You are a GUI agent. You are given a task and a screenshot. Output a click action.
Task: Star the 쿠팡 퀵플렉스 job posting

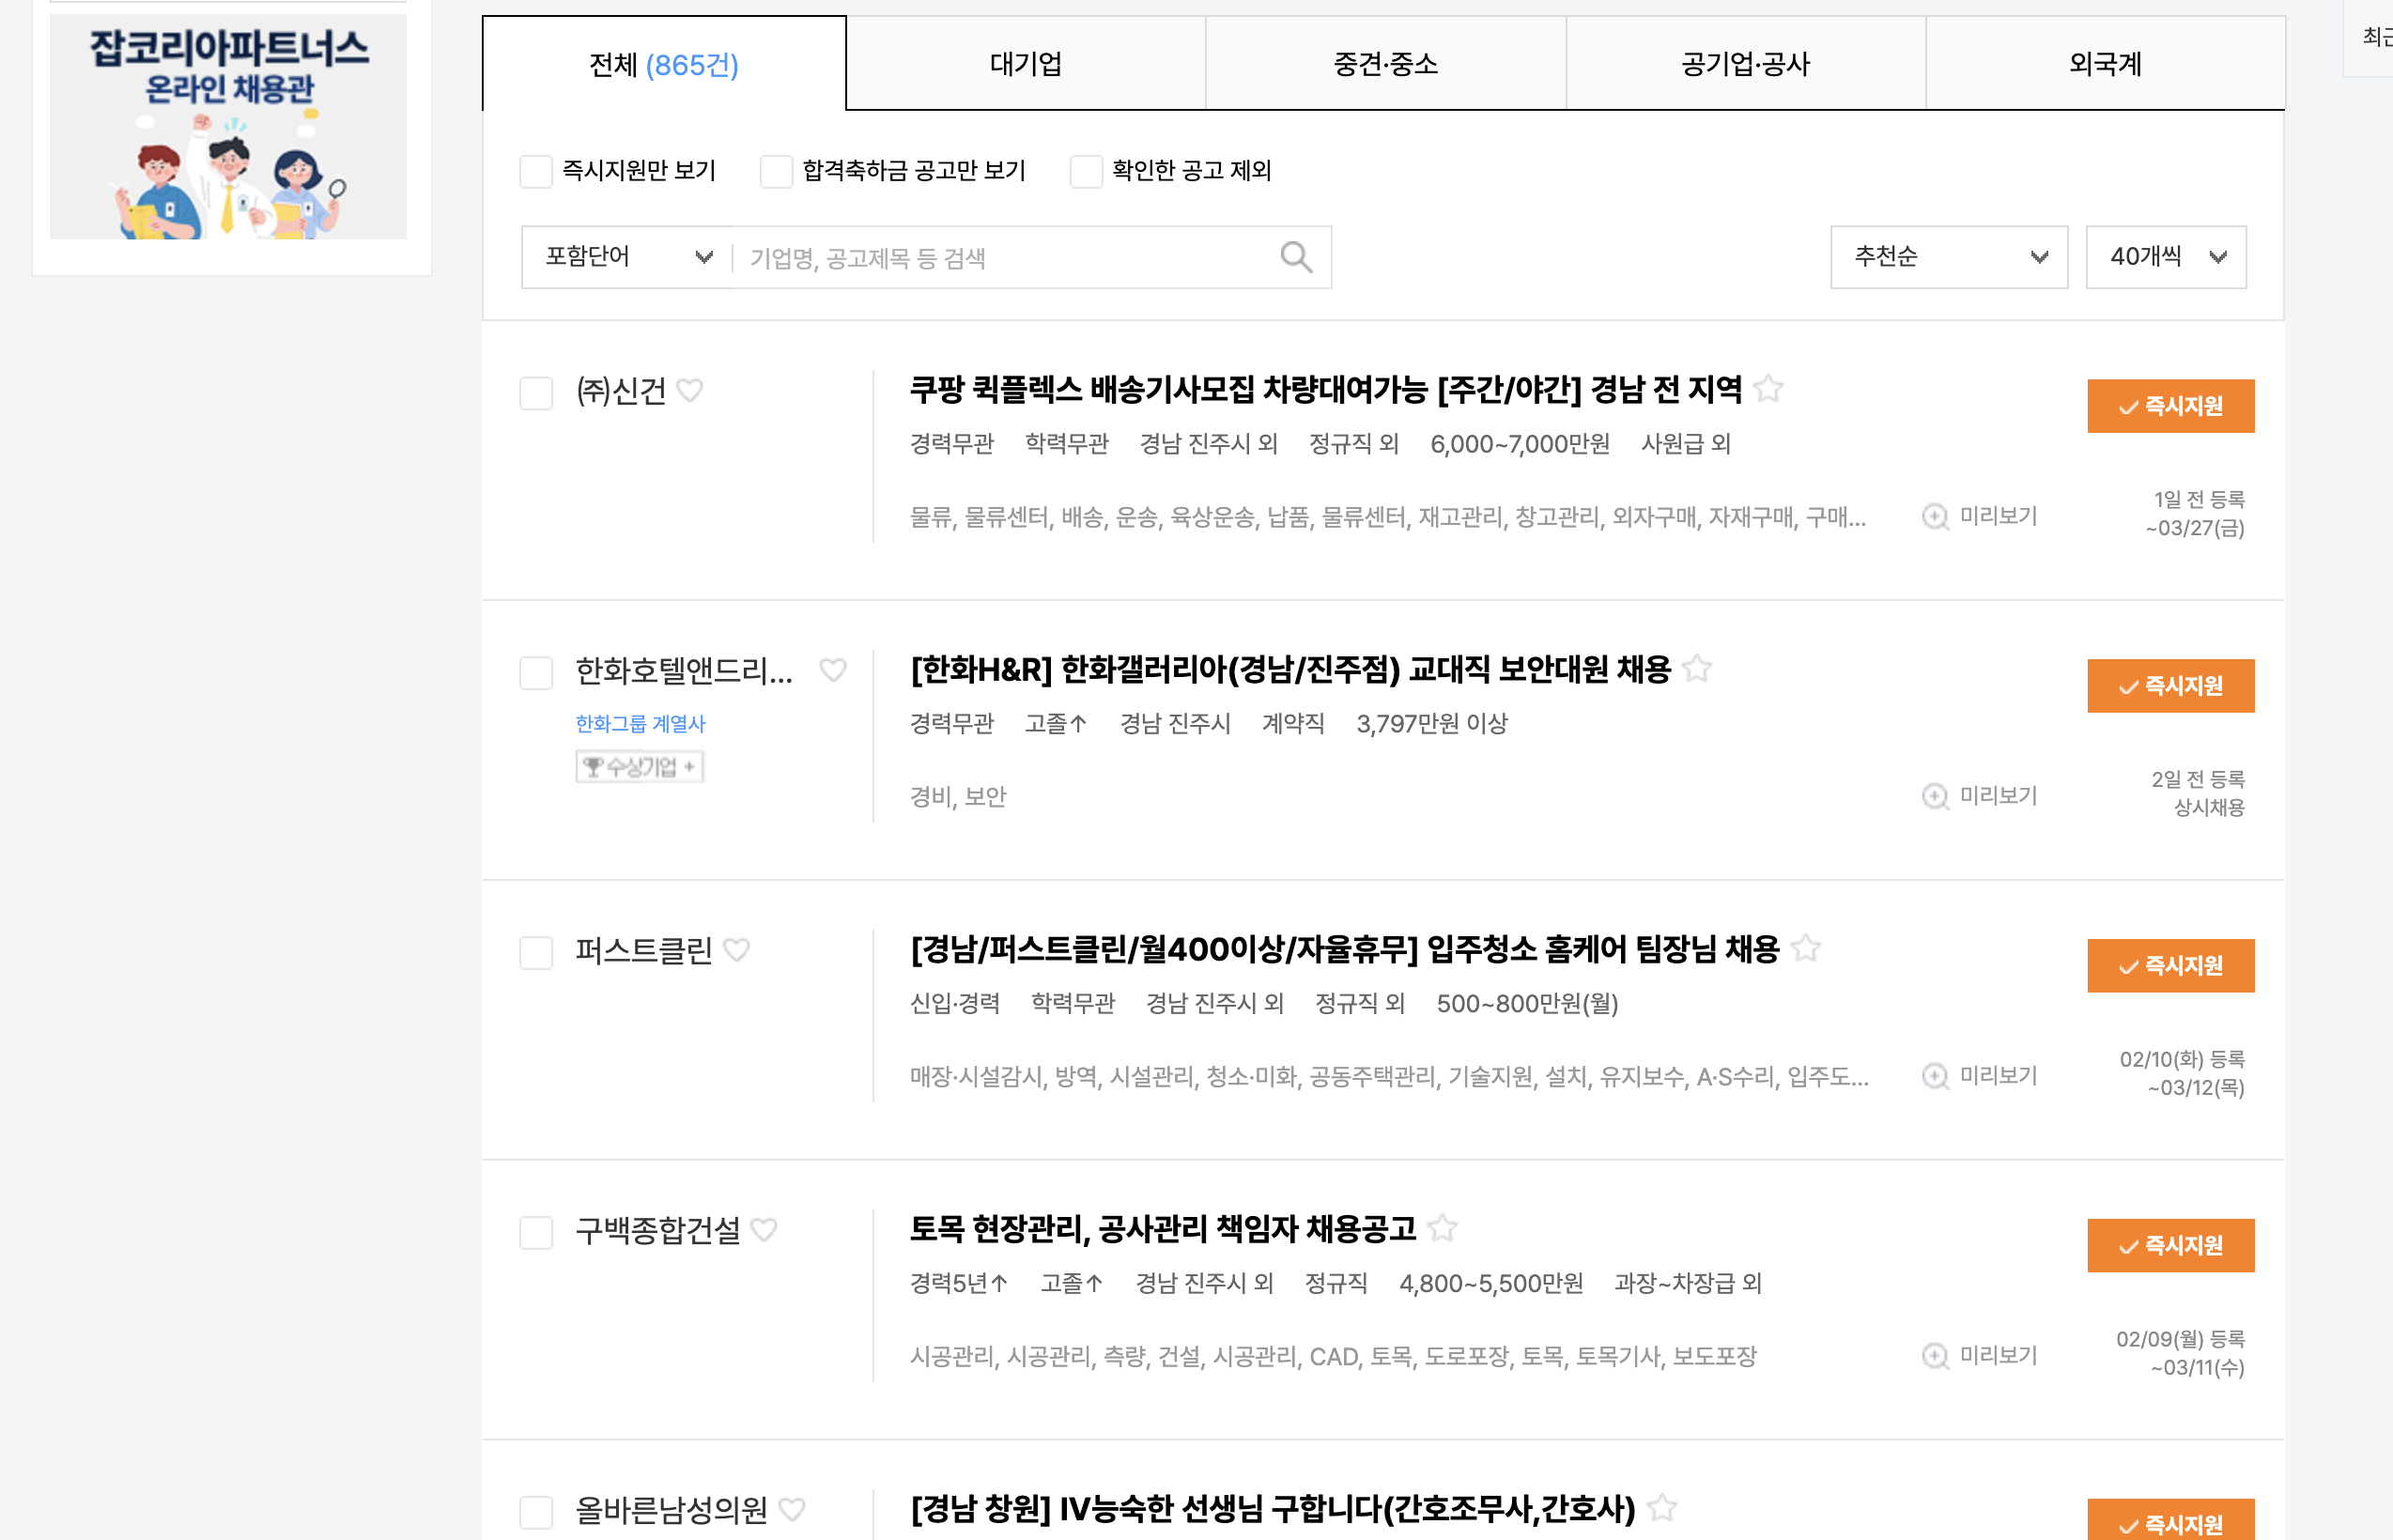1768,390
